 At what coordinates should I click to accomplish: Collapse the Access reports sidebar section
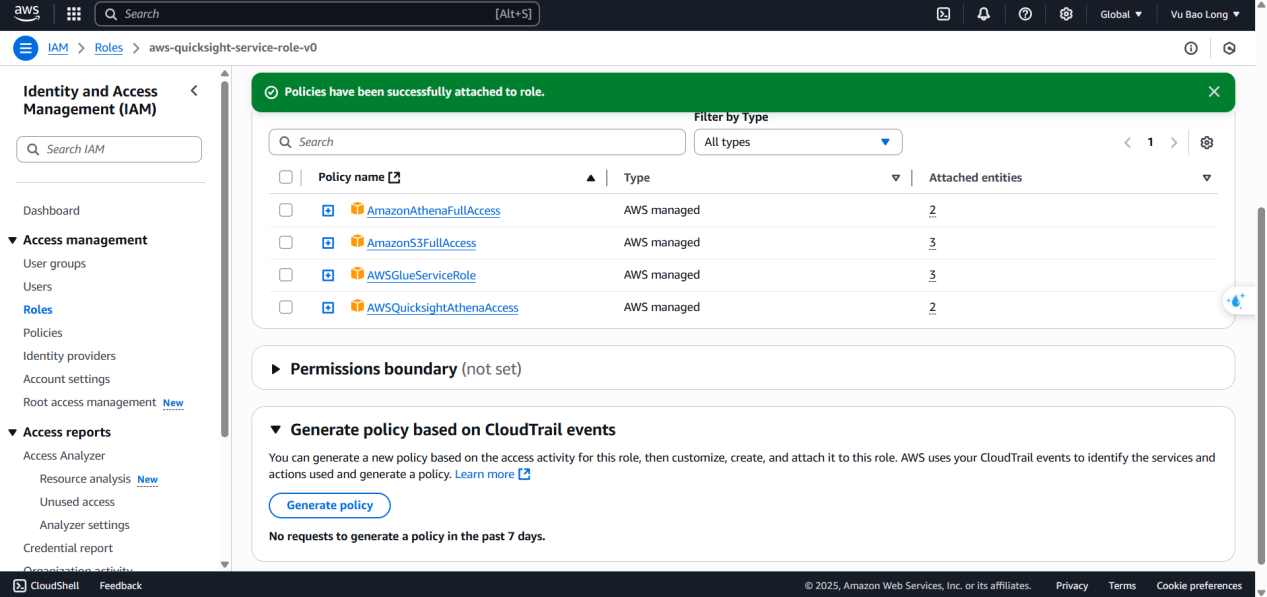pos(13,432)
